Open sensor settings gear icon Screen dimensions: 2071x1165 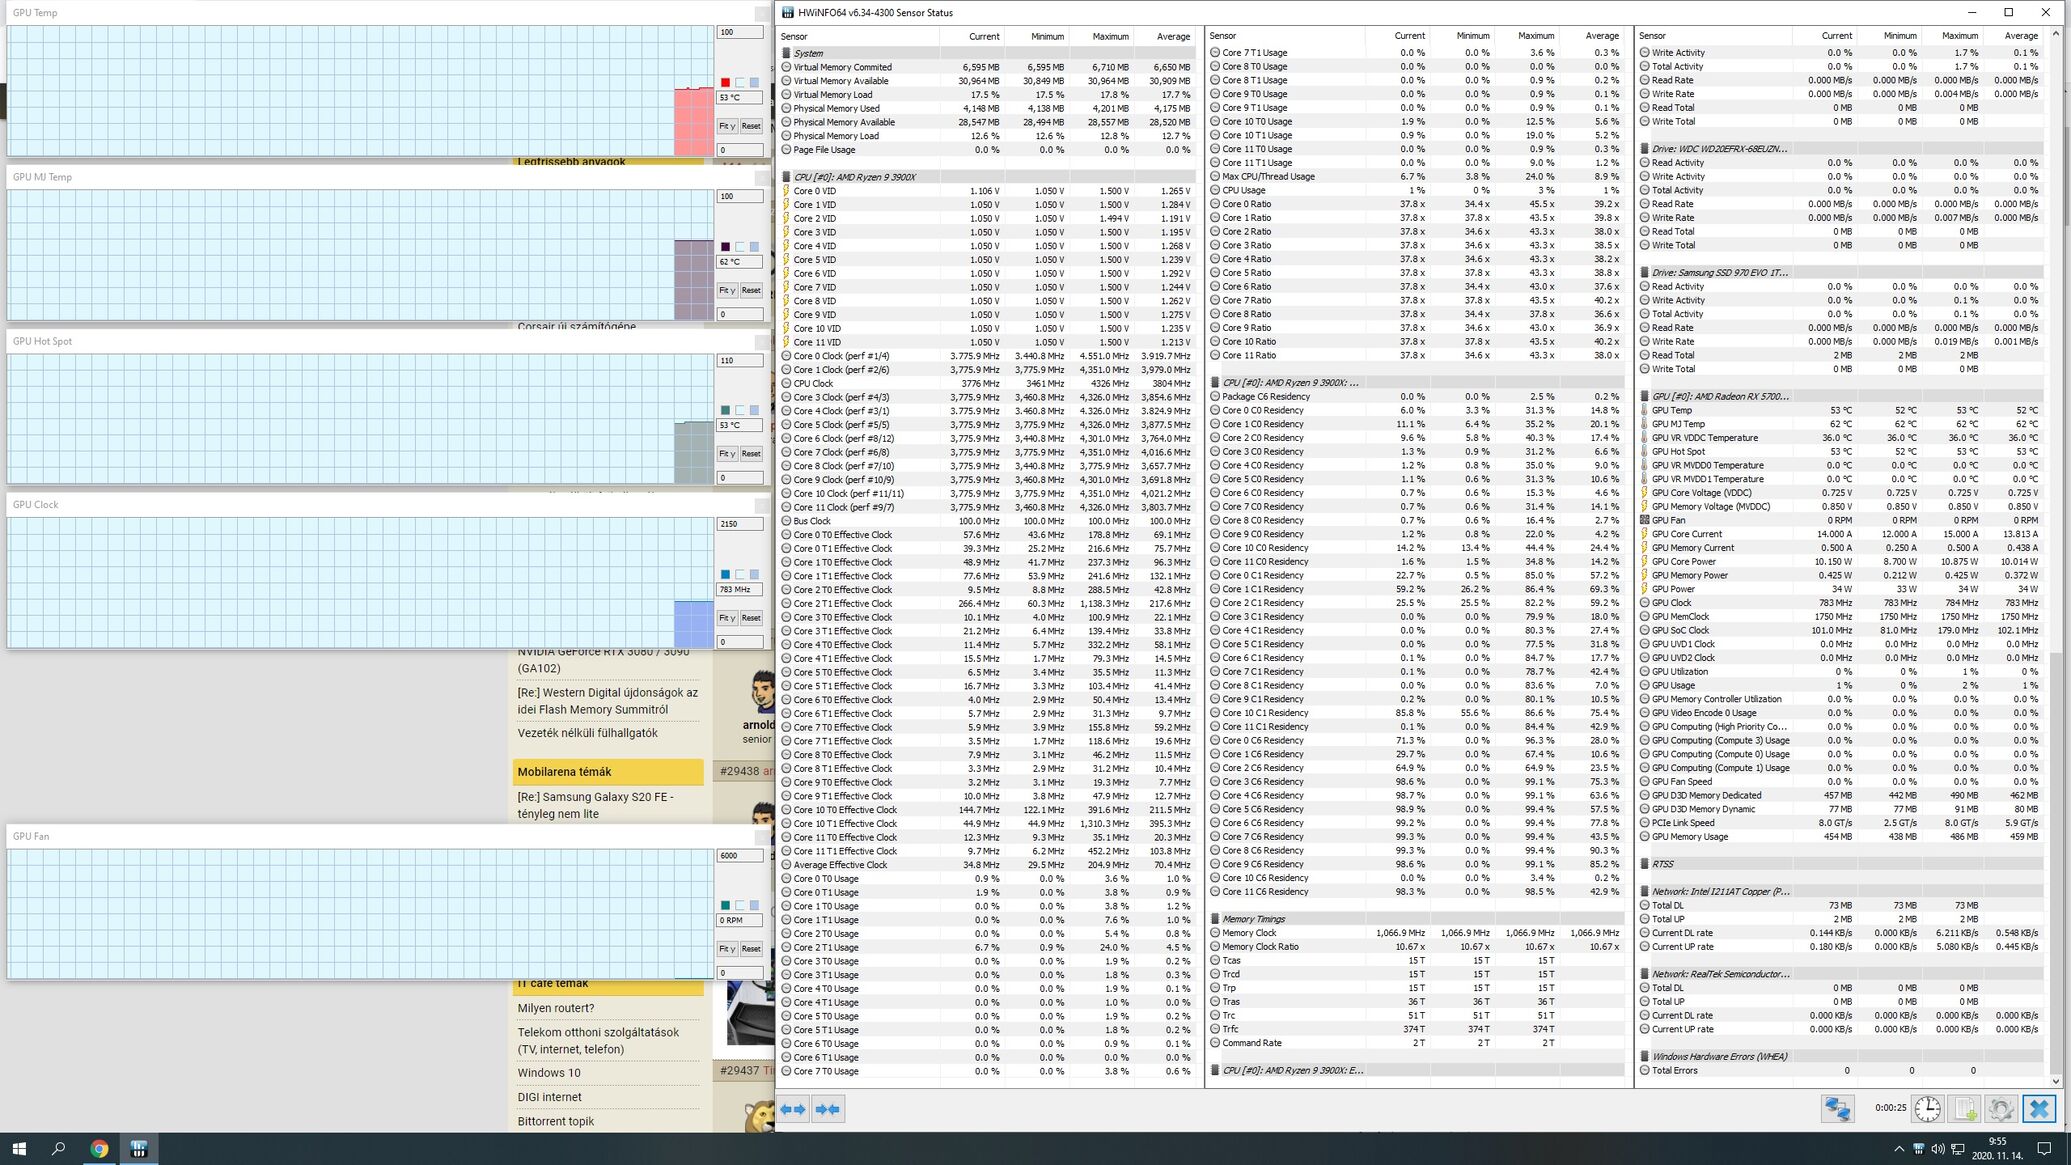2000,1109
